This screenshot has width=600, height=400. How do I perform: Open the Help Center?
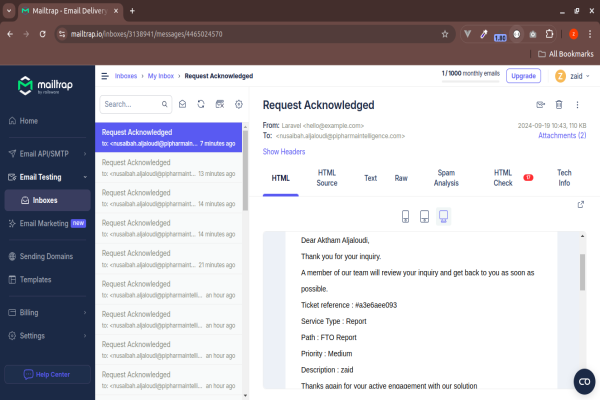tap(47, 374)
